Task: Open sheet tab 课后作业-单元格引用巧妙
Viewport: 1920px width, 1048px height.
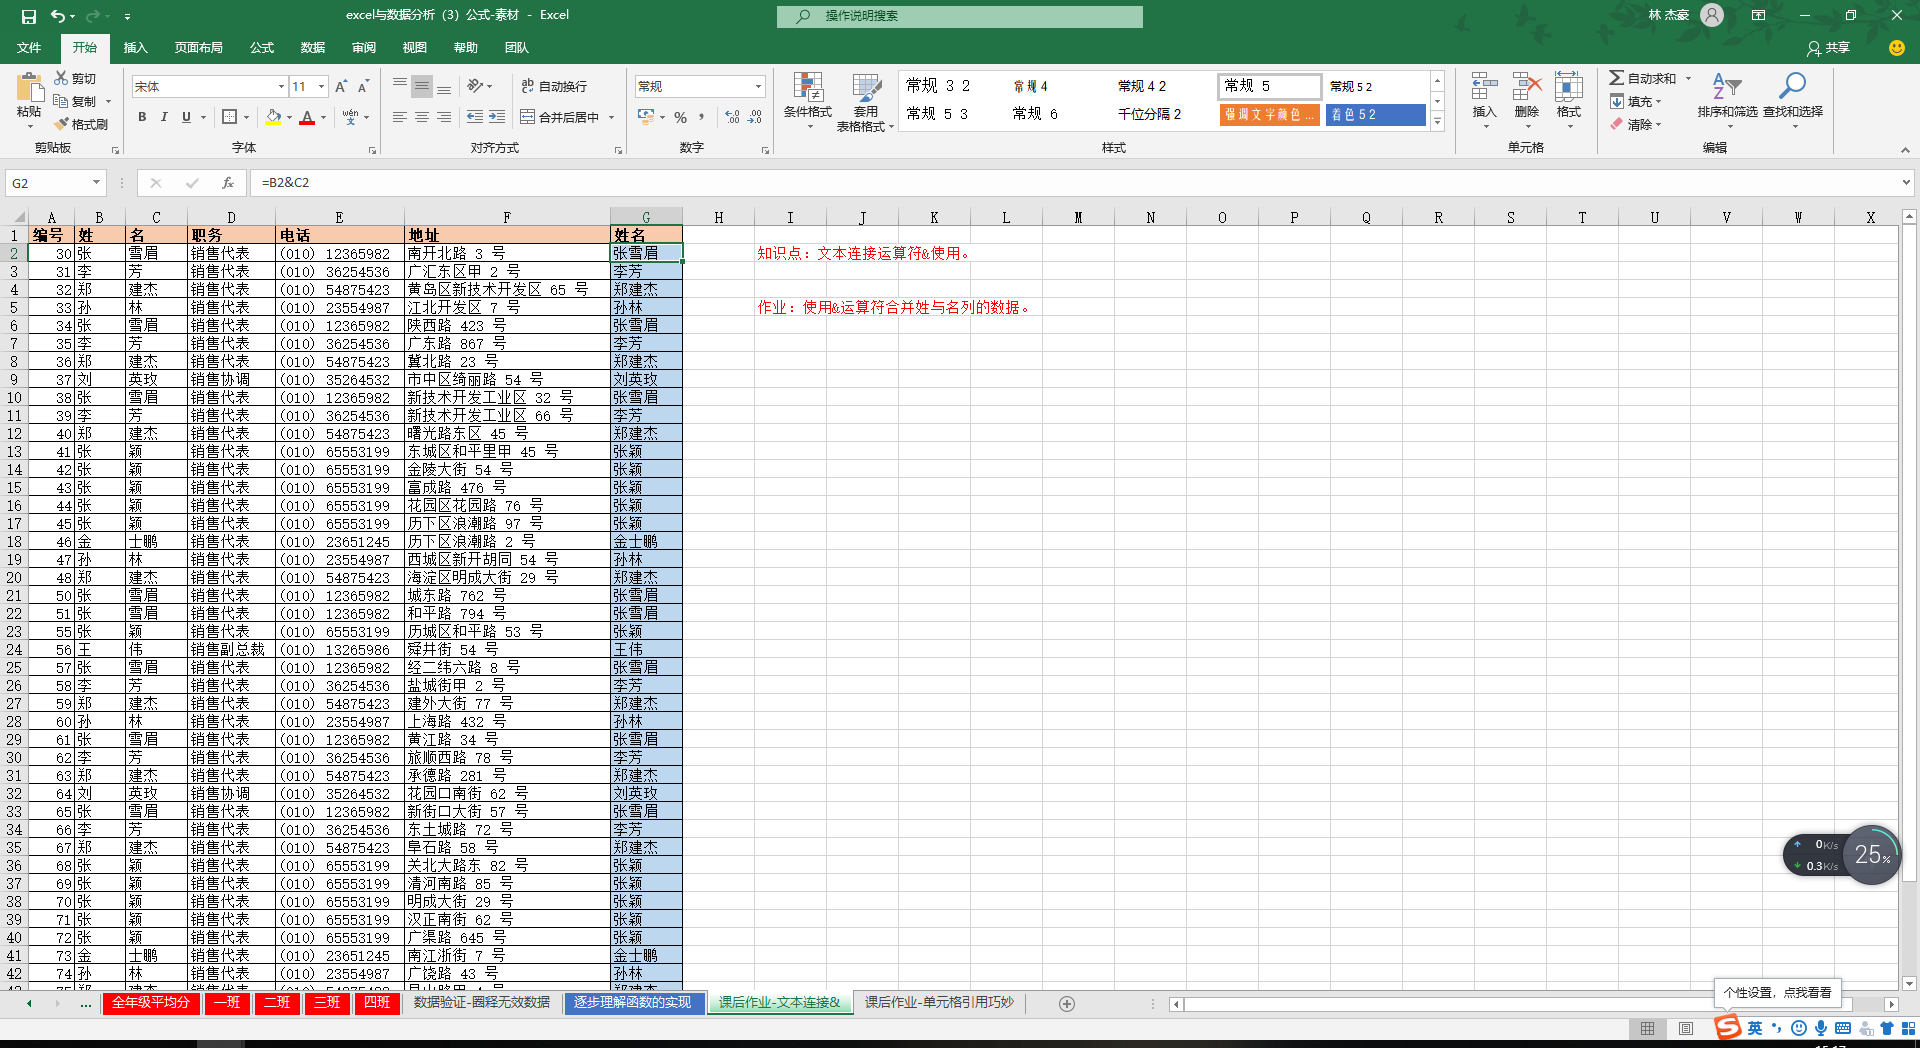Action: point(939,1003)
